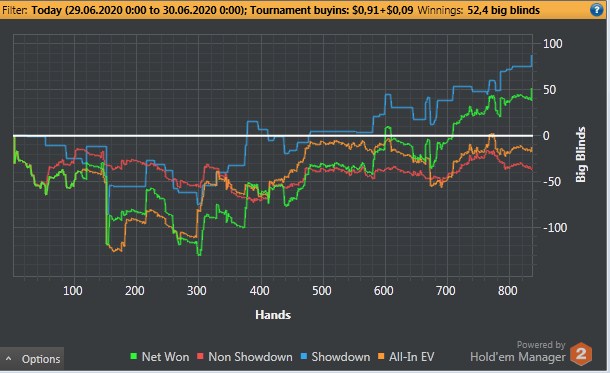Click the 300 label on hands axis
This screenshot has width=610, height=373.
[197, 291]
